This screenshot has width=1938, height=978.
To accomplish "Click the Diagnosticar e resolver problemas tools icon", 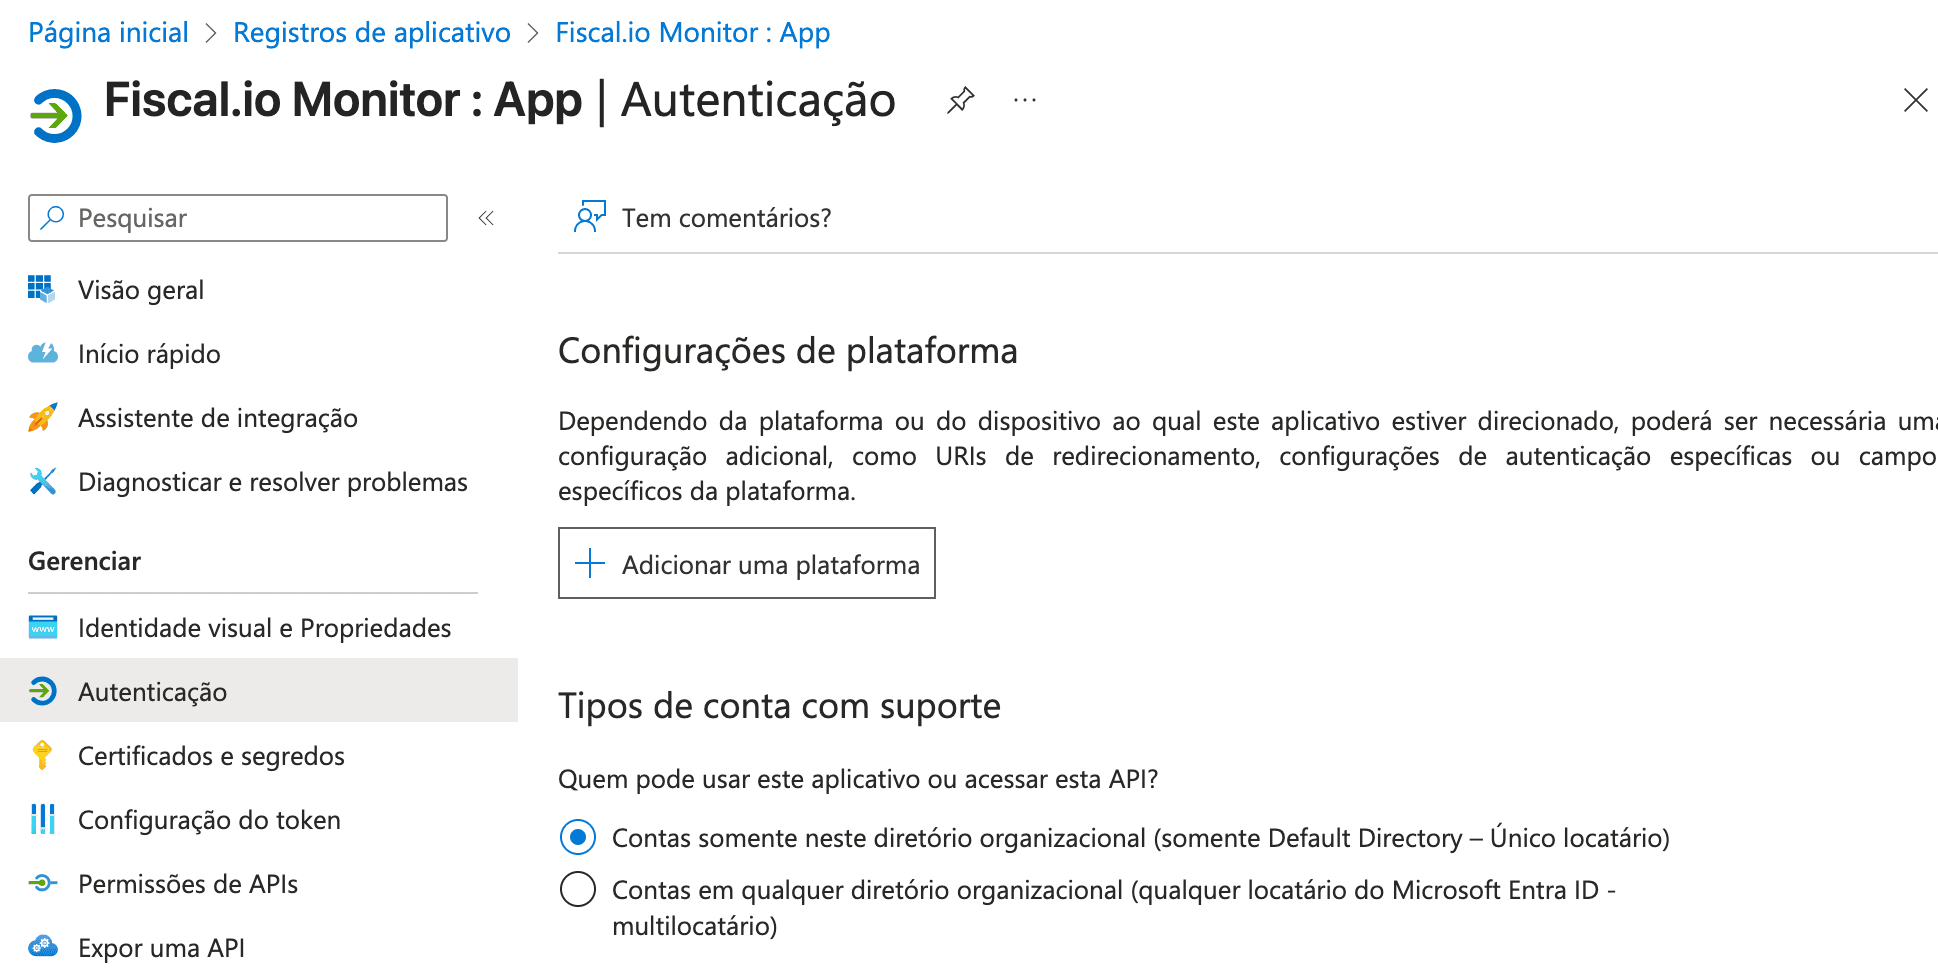I will 42,482.
